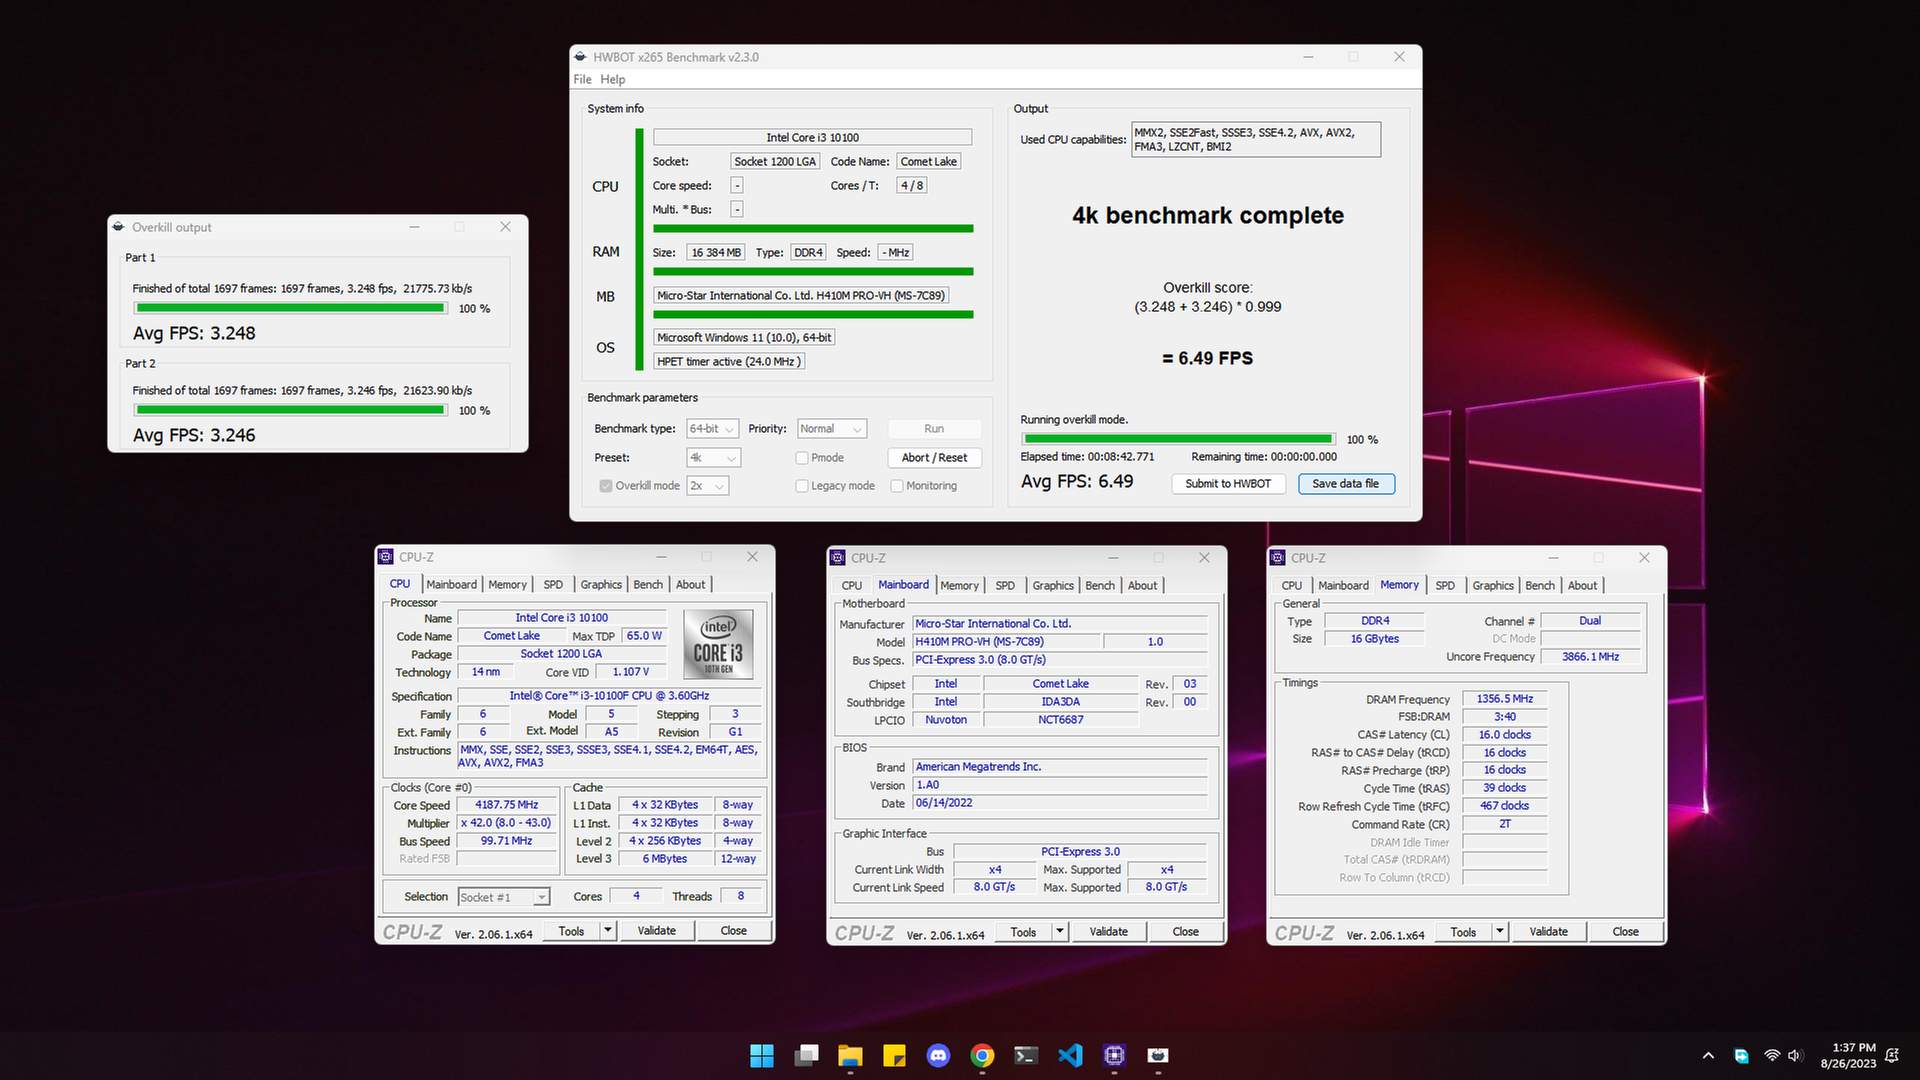Image resolution: width=1920 pixels, height=1080 pixels.
Task: Open the Tools dropdown arrow in CPU-Z Mainboard window
Action: pyautogui.click(x=1059, y=932)
